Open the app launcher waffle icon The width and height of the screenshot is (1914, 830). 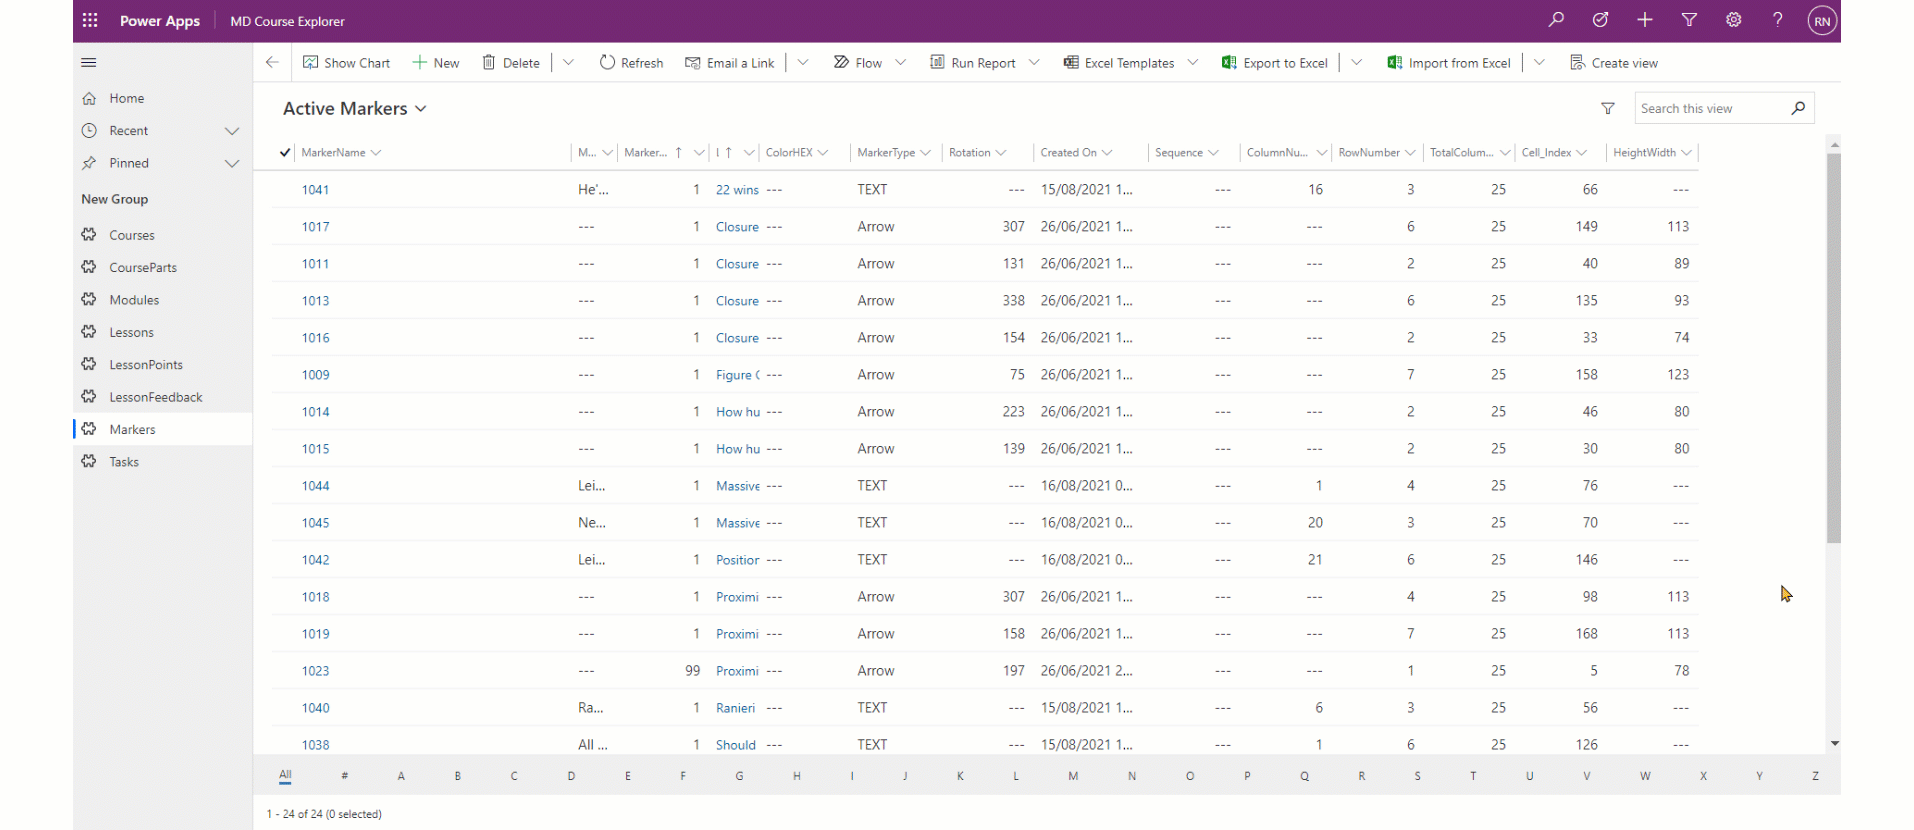pos(90,20)
